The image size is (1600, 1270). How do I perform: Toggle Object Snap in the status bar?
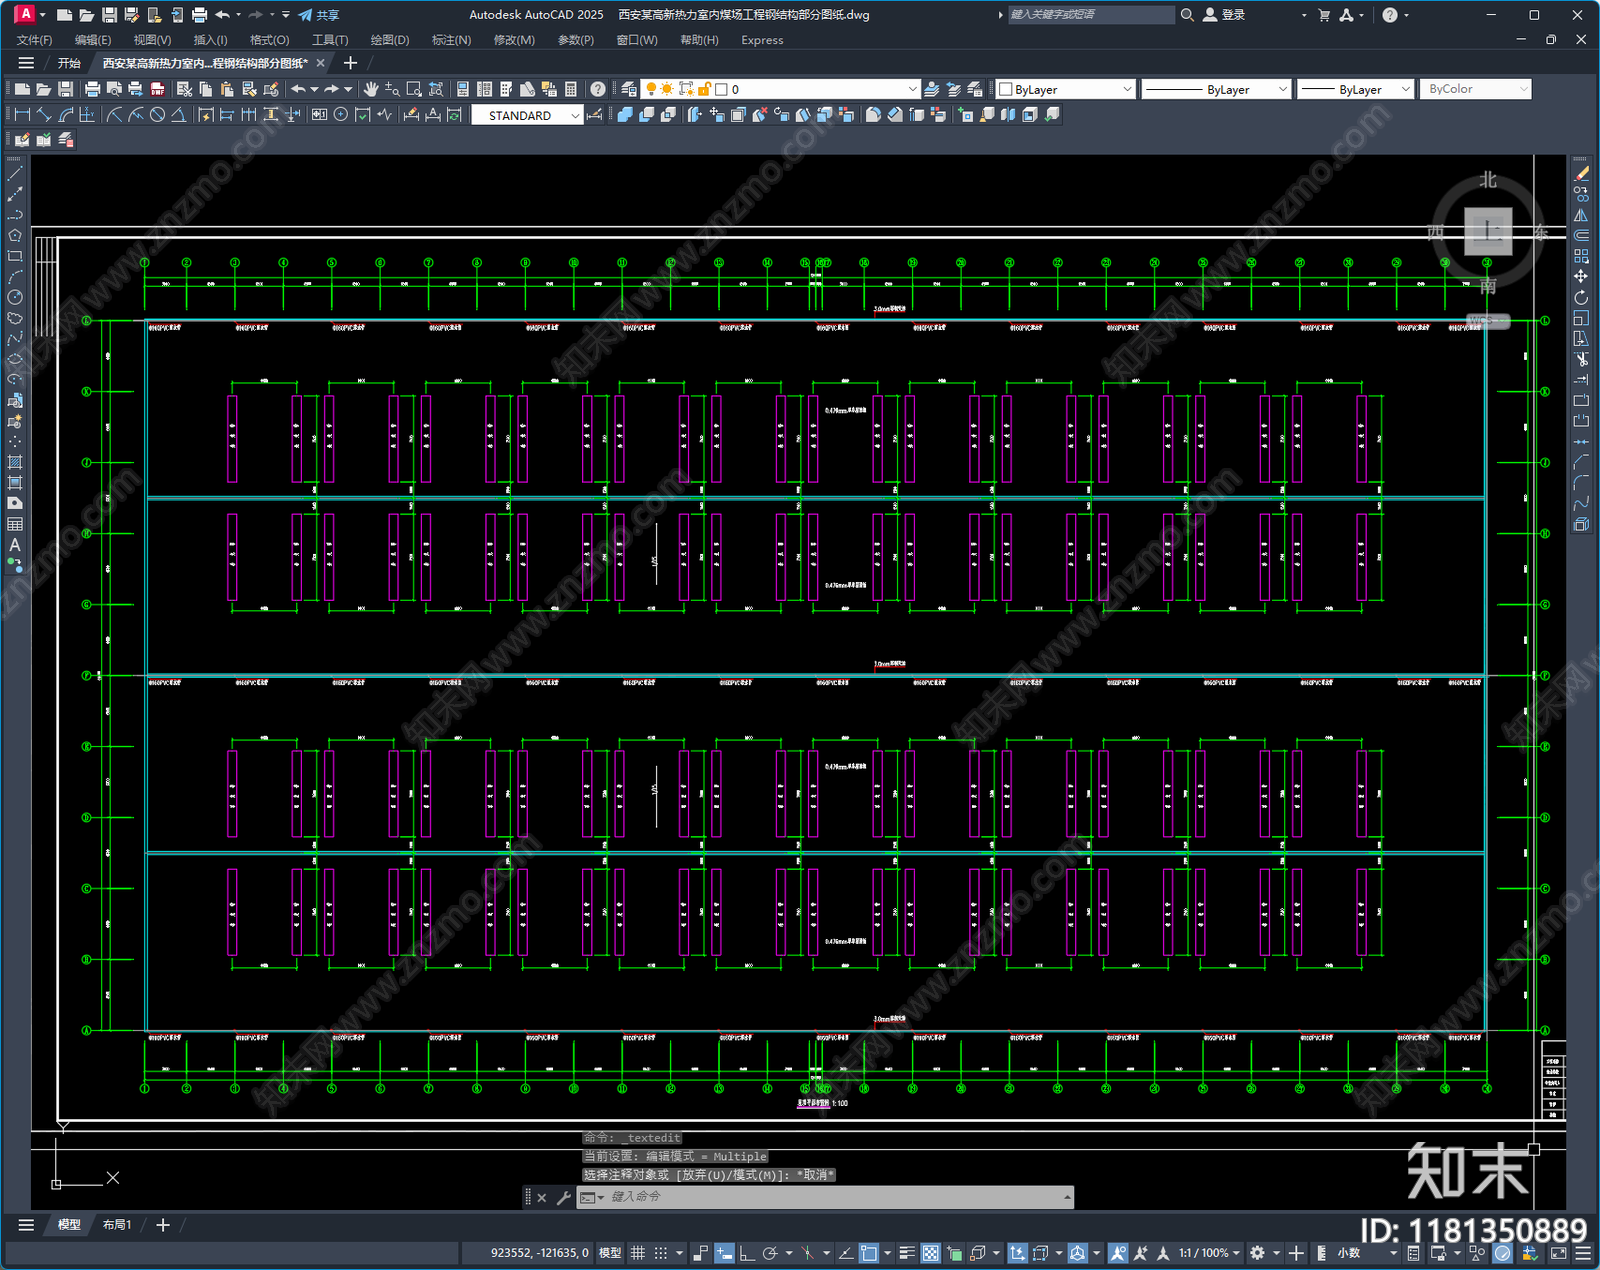(869, 1253)
